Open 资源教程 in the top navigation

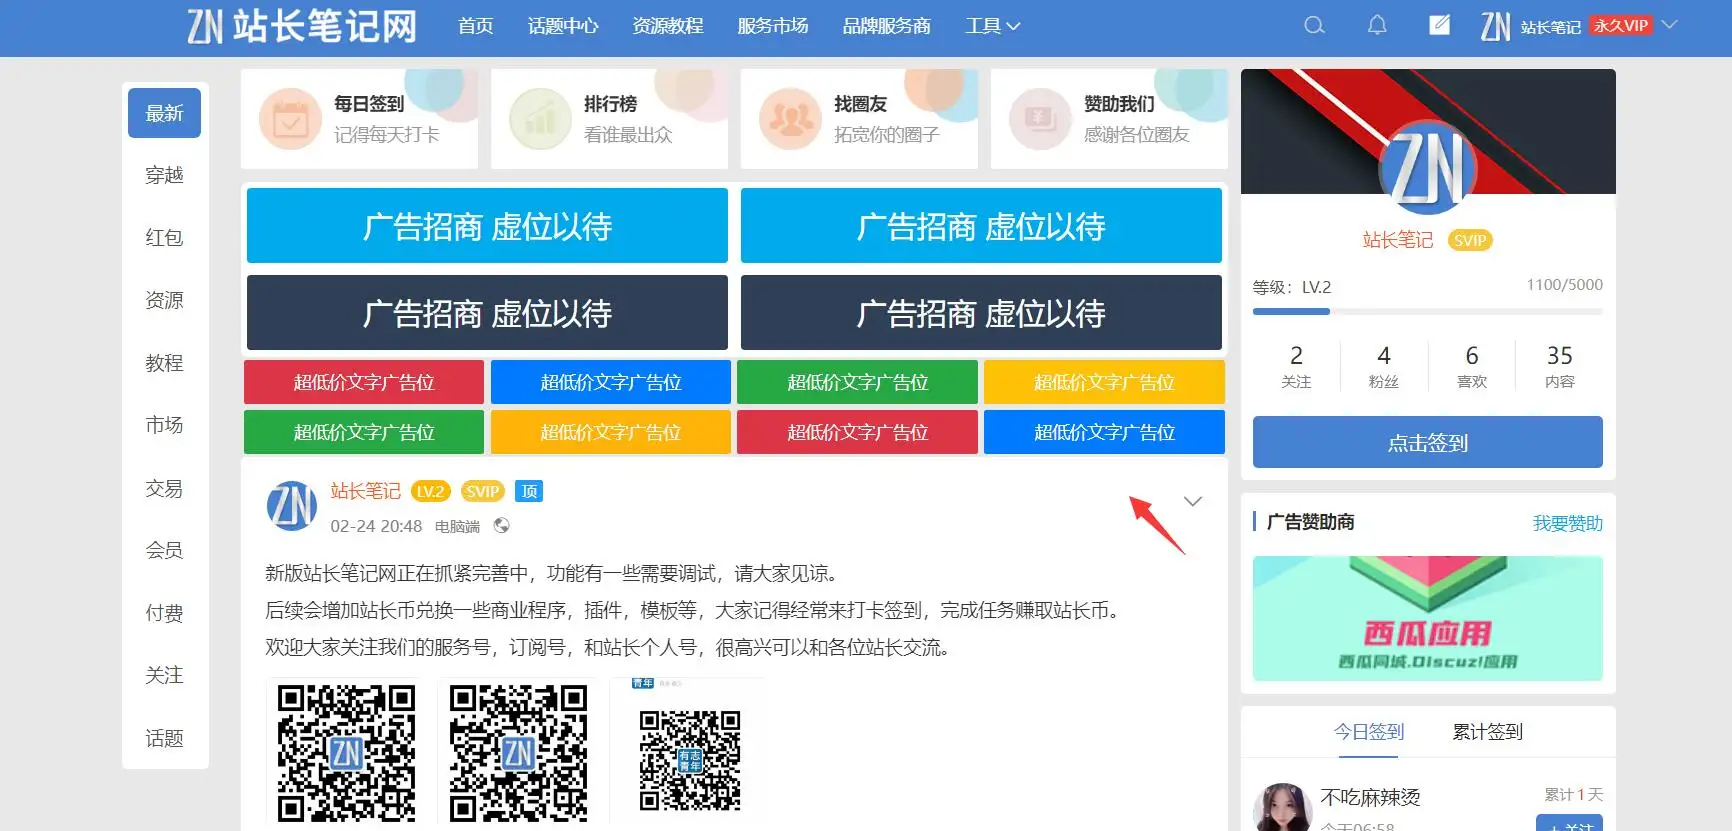(x=668, y=26)
